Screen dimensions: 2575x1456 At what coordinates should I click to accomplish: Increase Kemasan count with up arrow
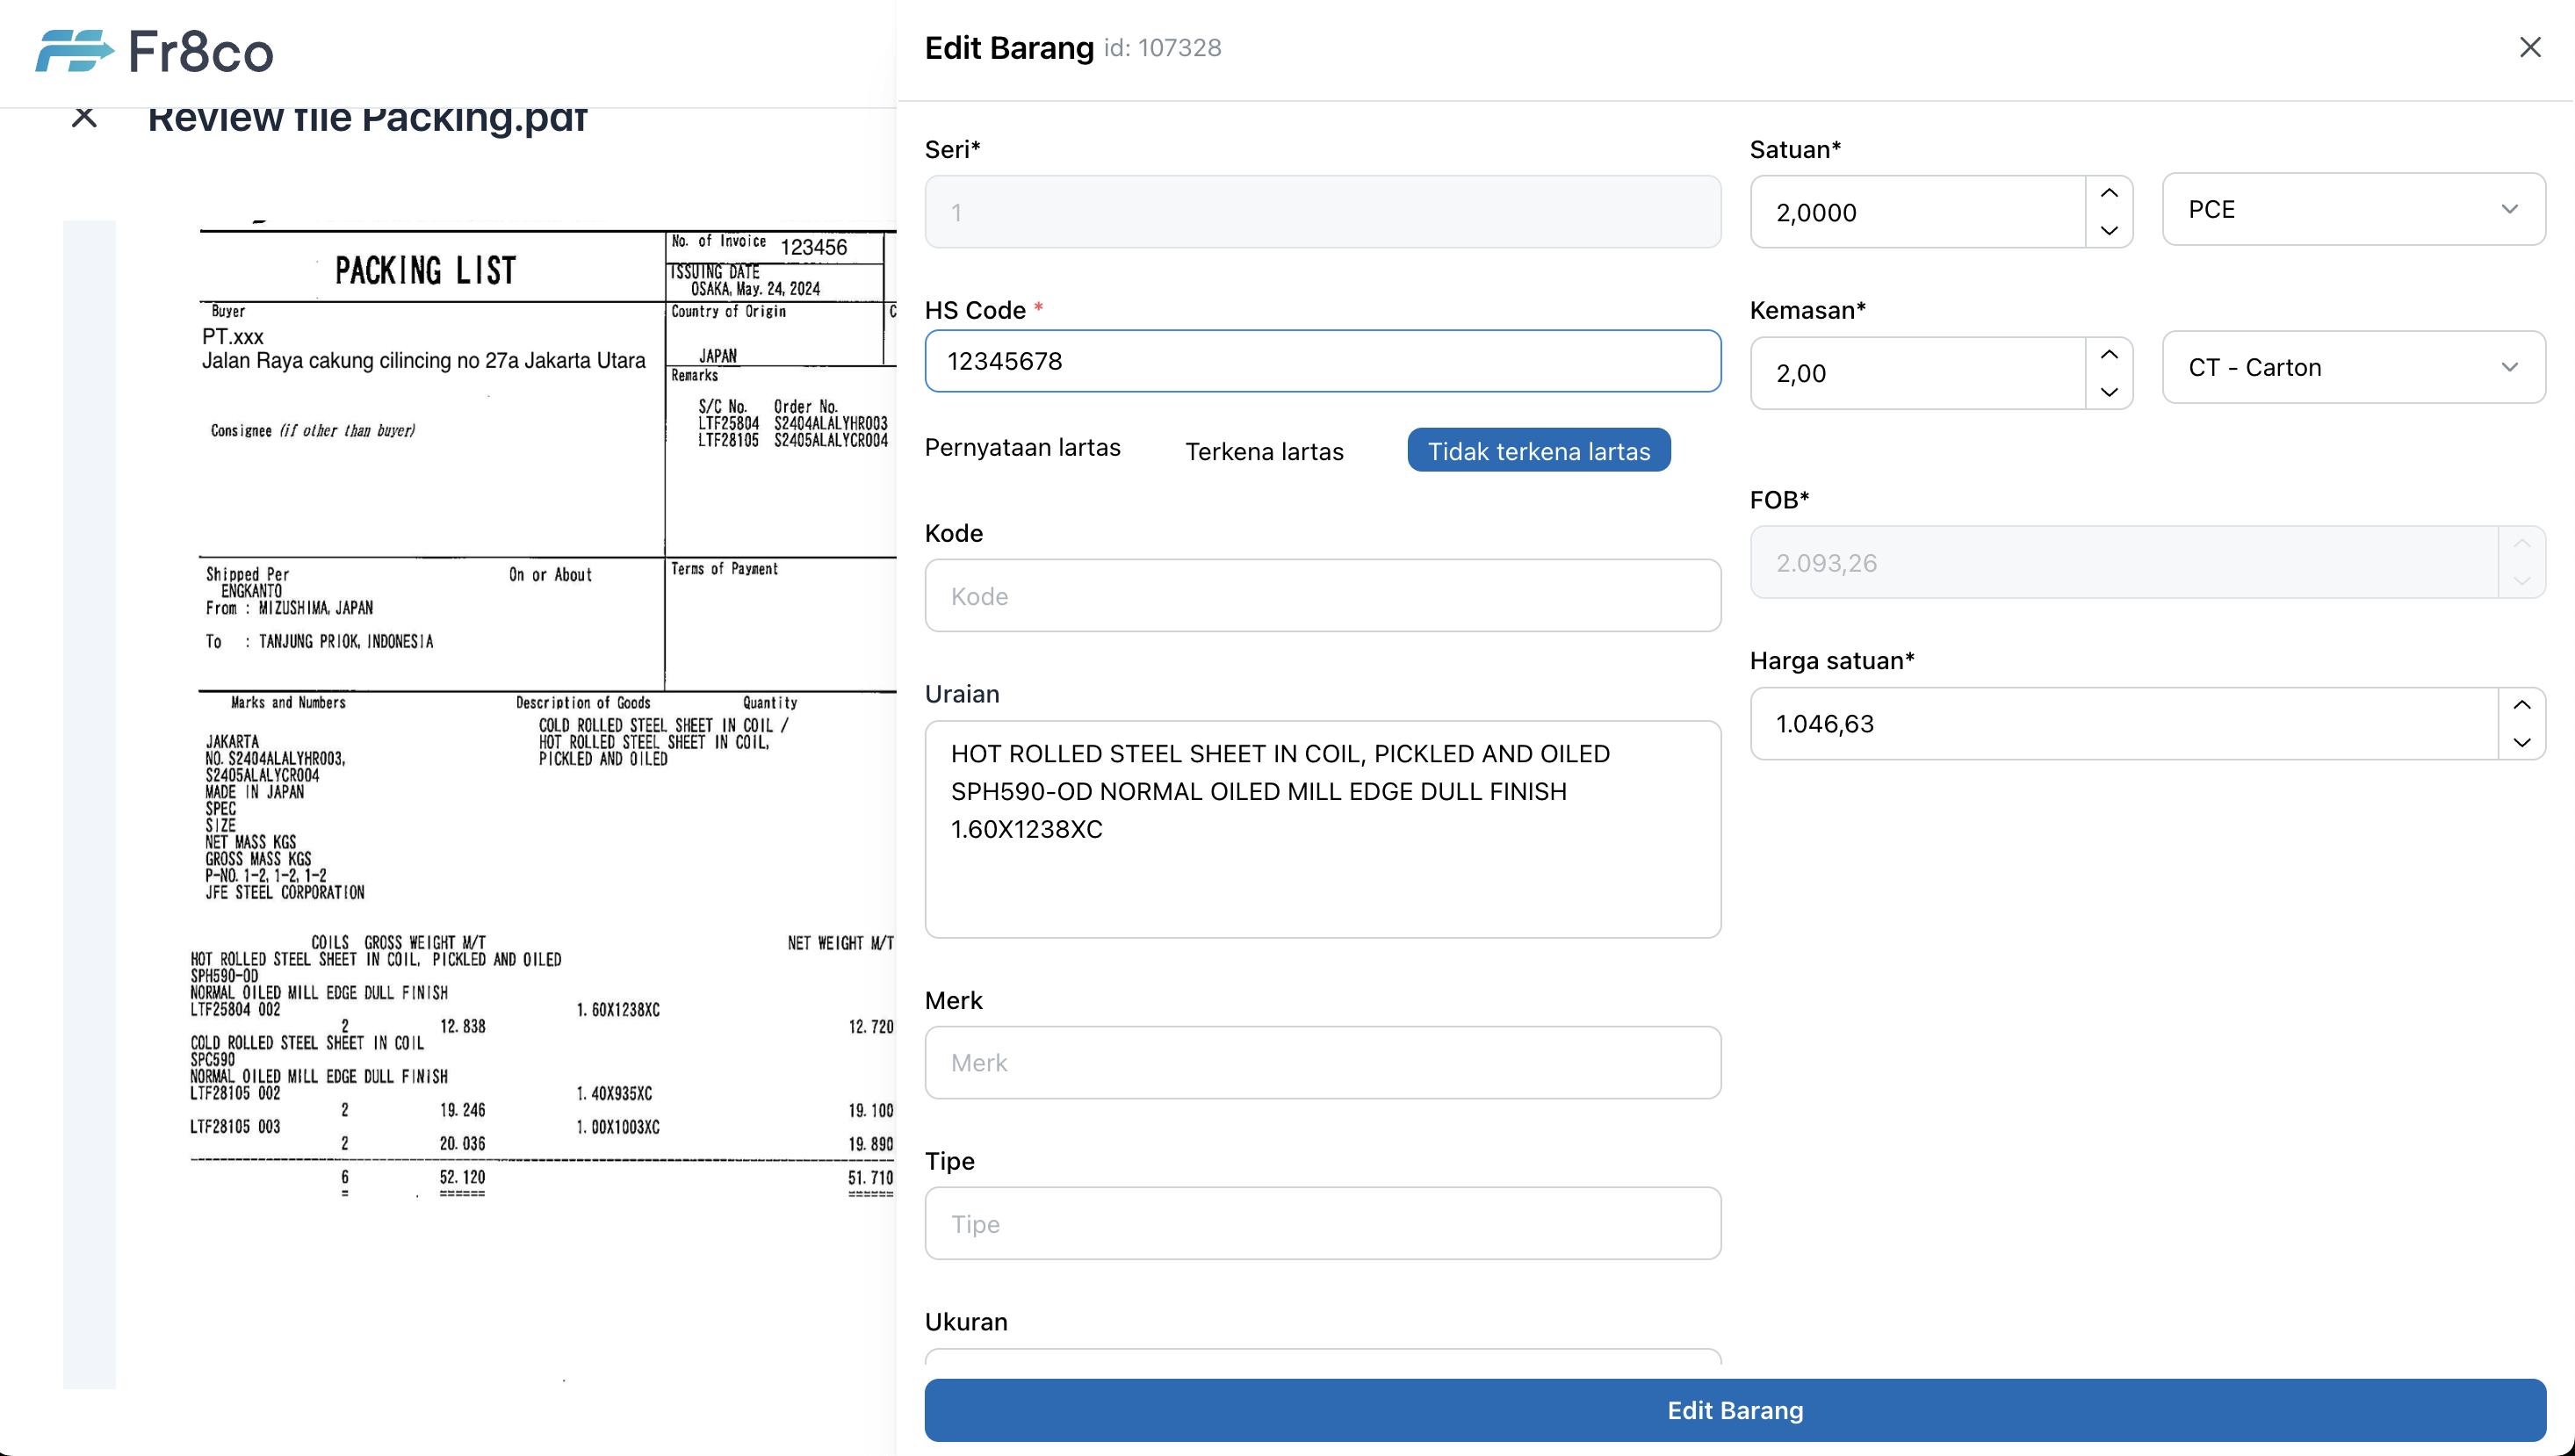coord(2109,355)
